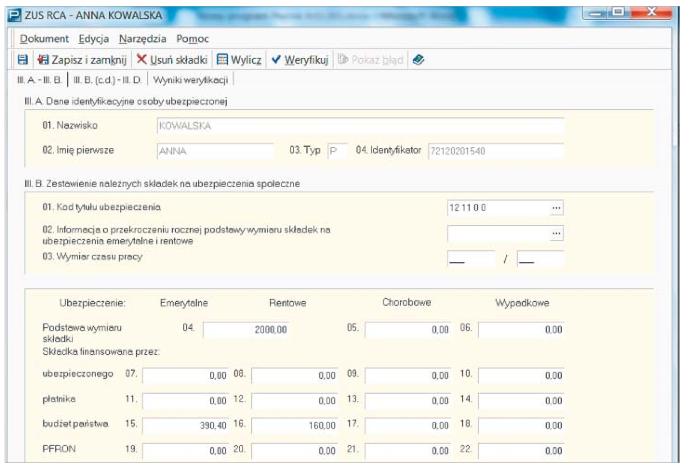Open lookup for Kod tytułu ubezpieczenia
This screenshot has width=691, height=476.
coord(556,207)
